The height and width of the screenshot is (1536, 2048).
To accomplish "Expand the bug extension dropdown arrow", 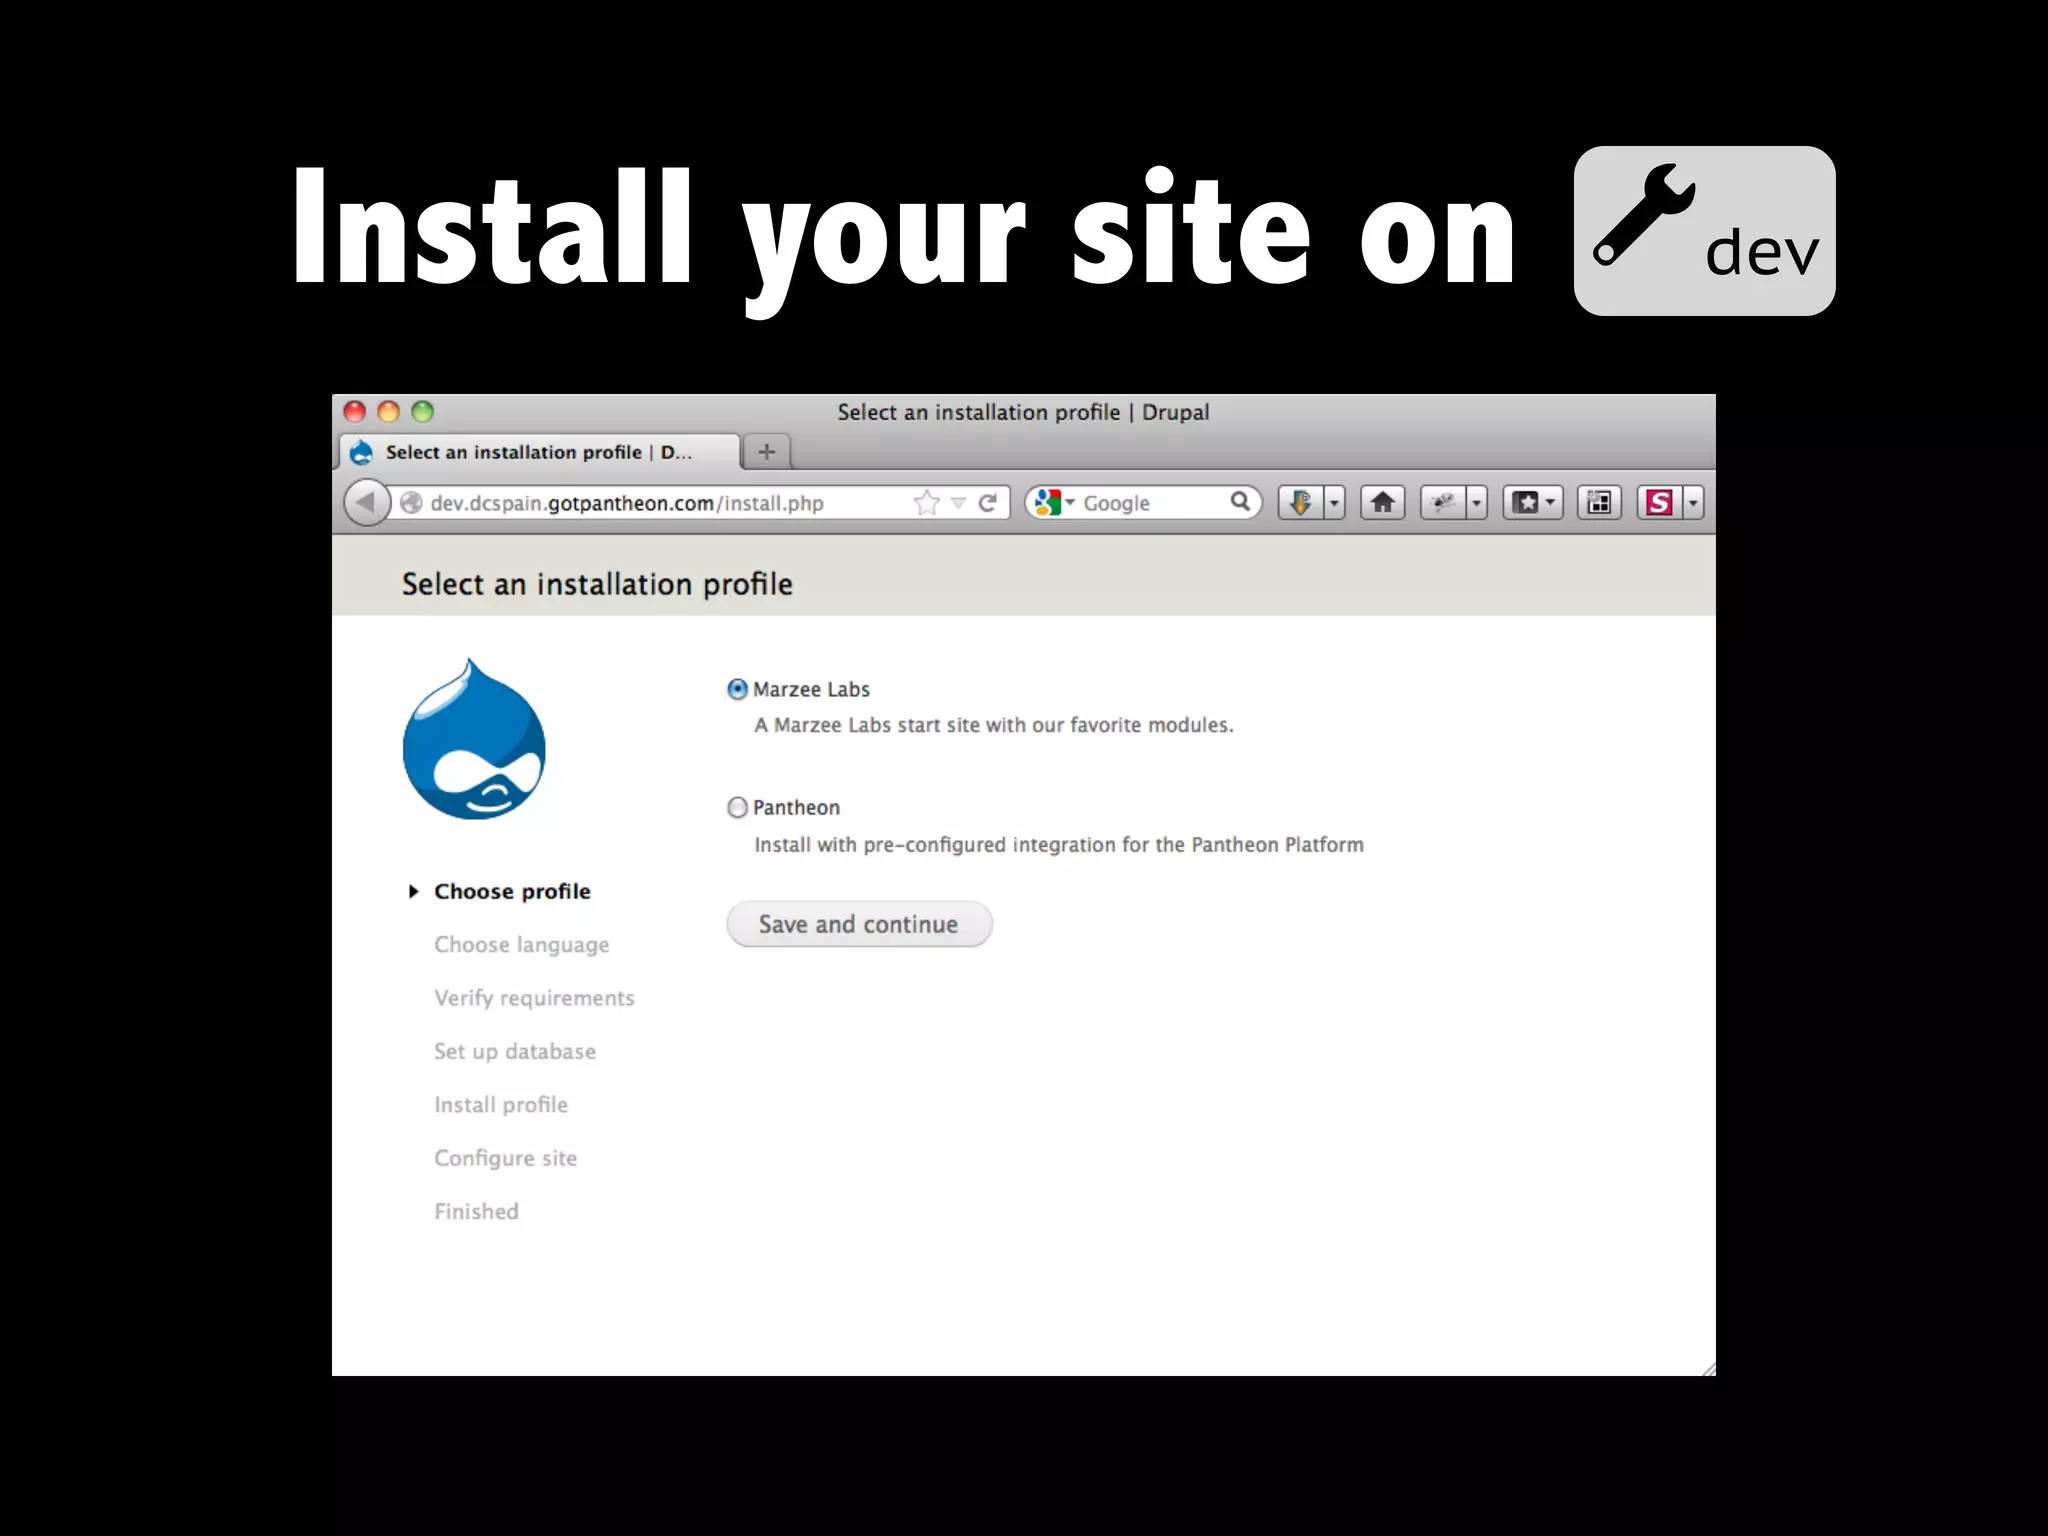I will 1477,502.
